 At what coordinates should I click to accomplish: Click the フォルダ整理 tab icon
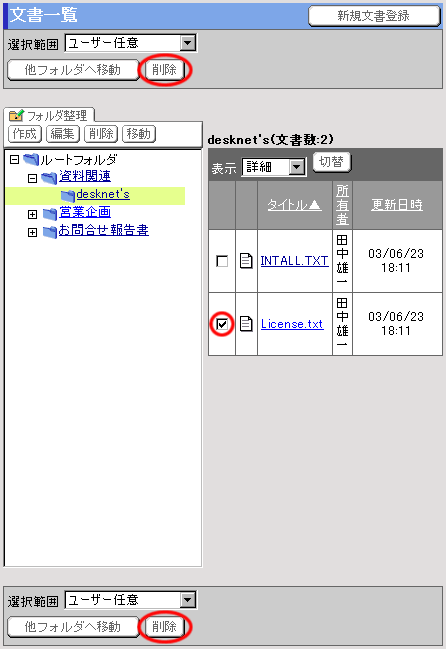[16, 115]
